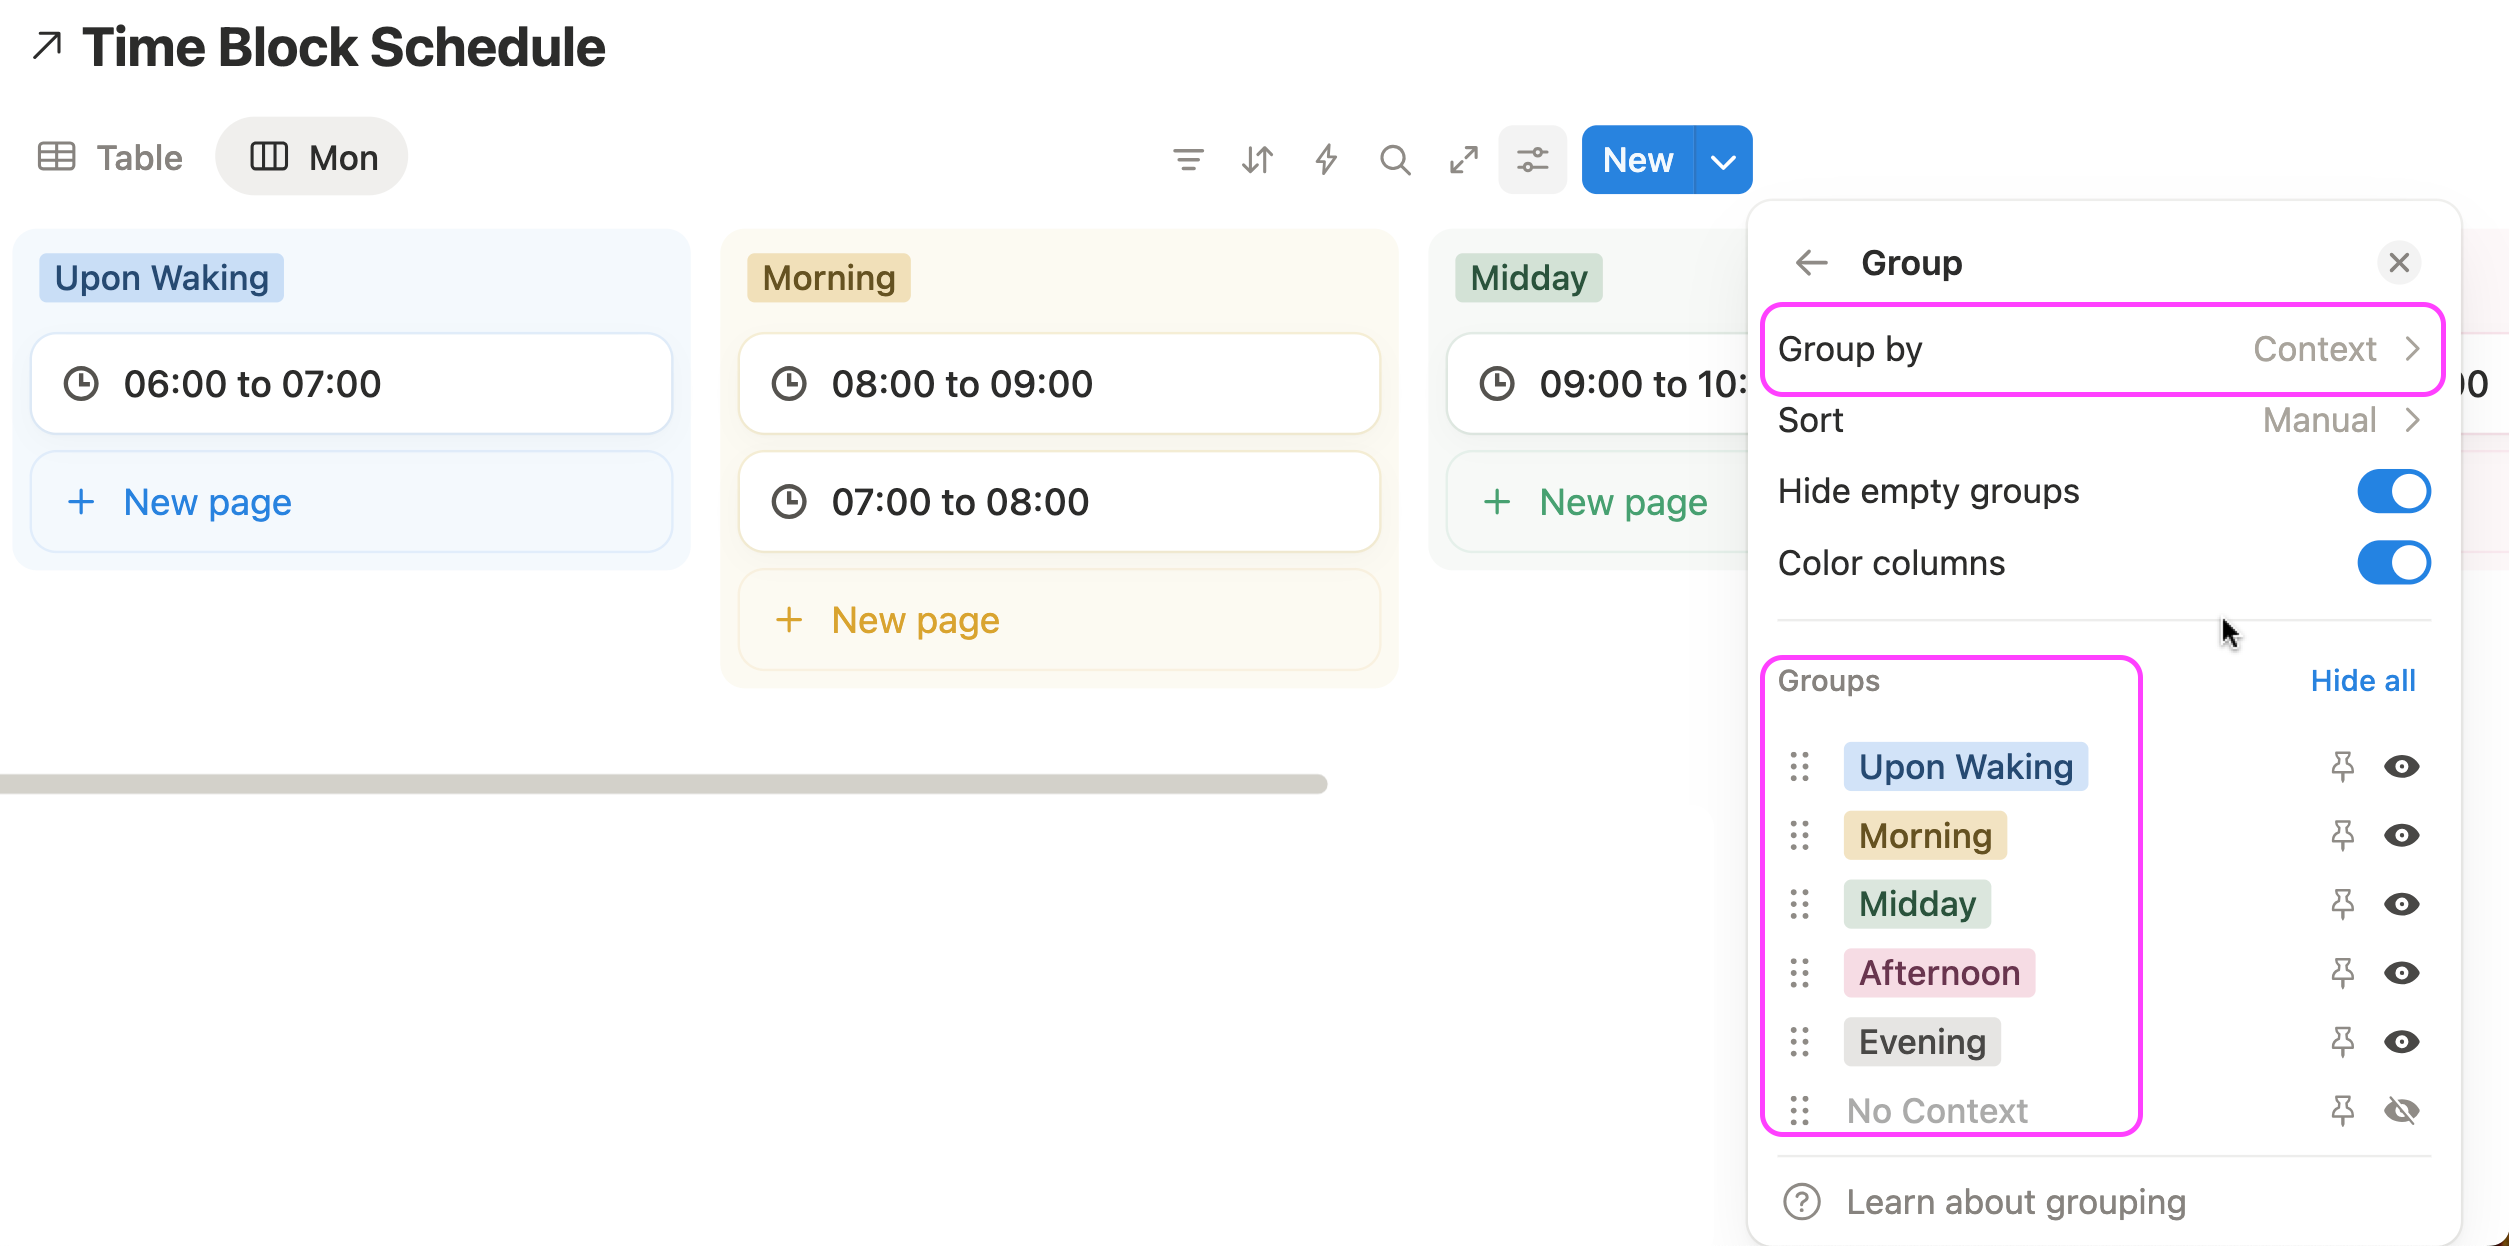
Task: Switch to the Table view tab
Action: point(111,157)
